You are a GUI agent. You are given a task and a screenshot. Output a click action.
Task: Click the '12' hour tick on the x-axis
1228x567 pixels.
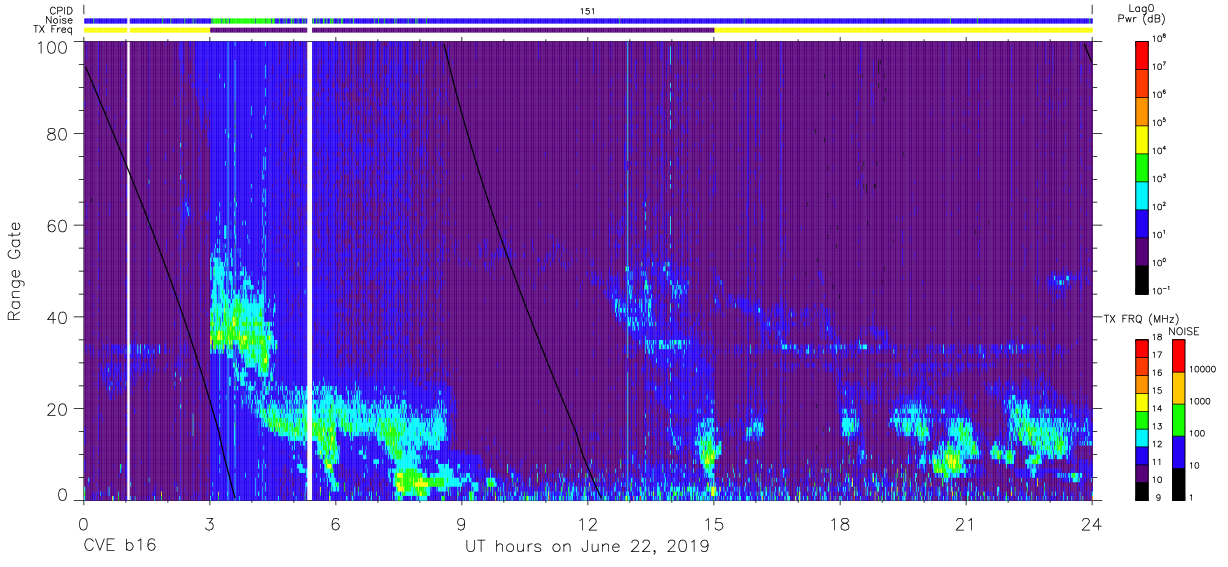point(588,524)
